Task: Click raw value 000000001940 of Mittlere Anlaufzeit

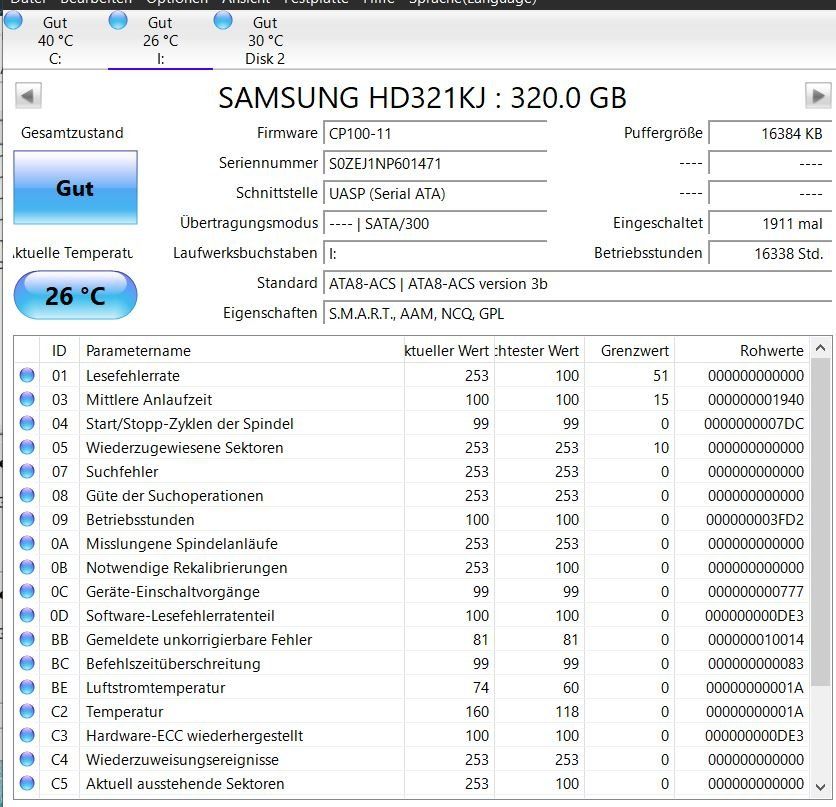Action: 755,400
